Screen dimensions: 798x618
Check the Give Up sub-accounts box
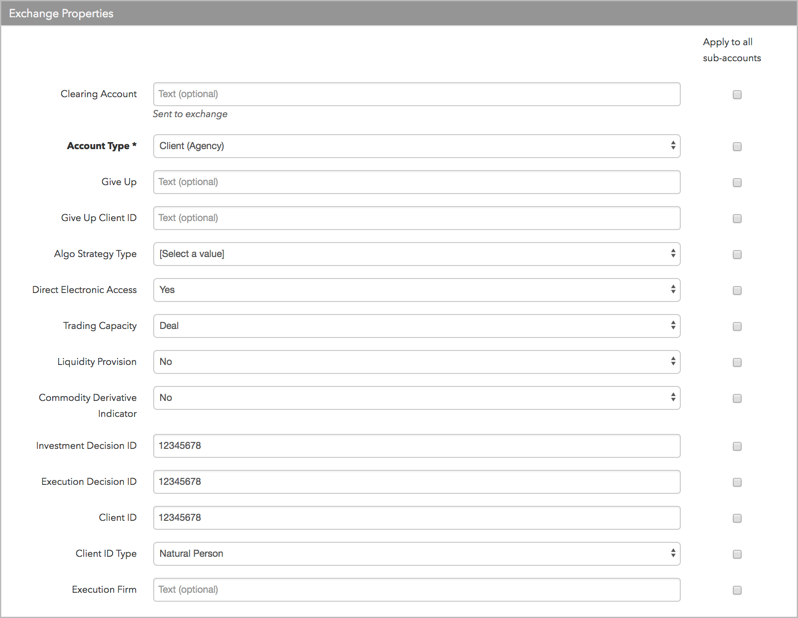[x=737, y=182]
